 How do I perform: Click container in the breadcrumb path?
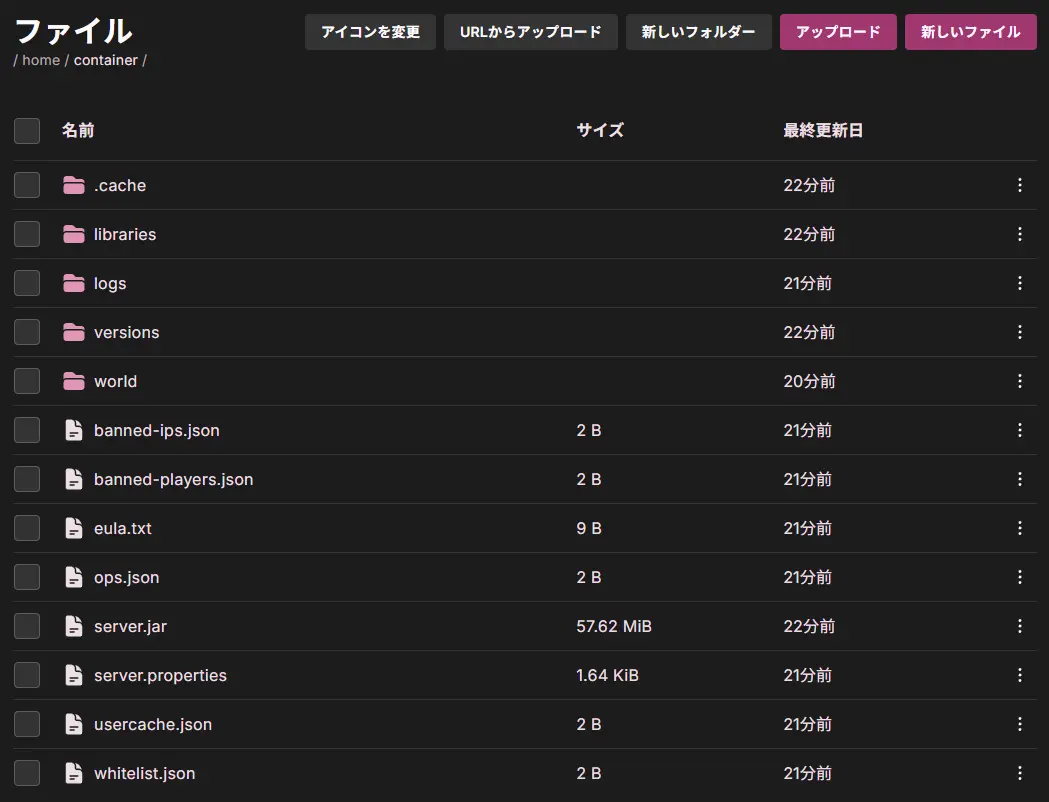click(x=106, y=60)
